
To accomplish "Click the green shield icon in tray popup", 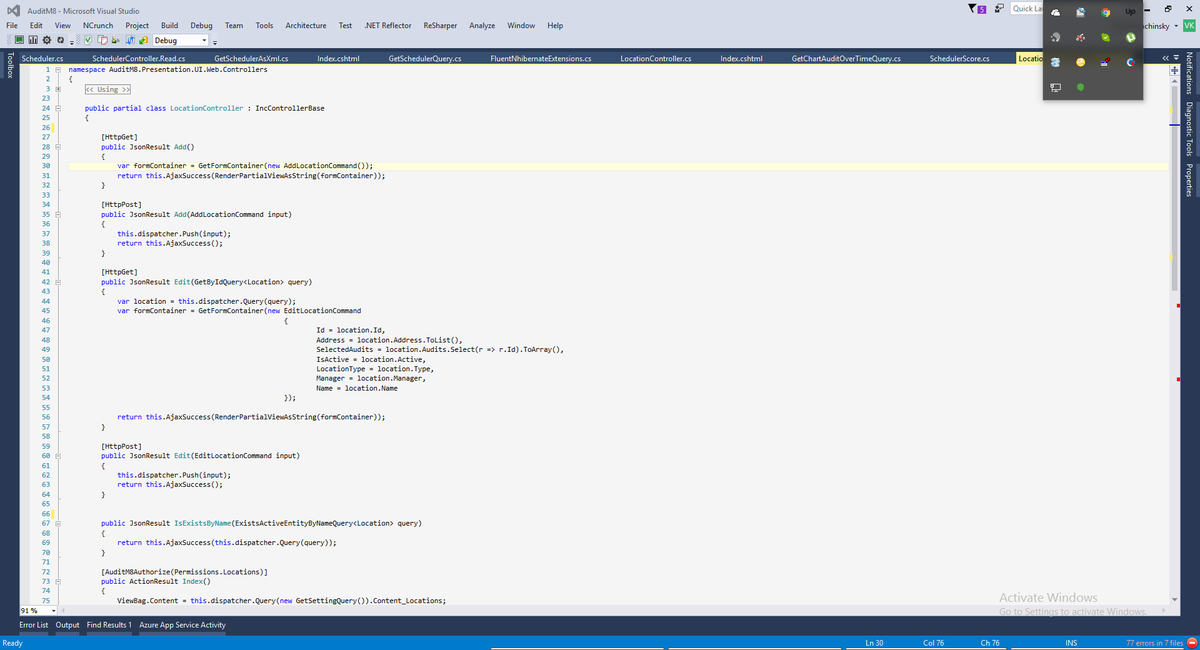I will [x=1081, y=87].
